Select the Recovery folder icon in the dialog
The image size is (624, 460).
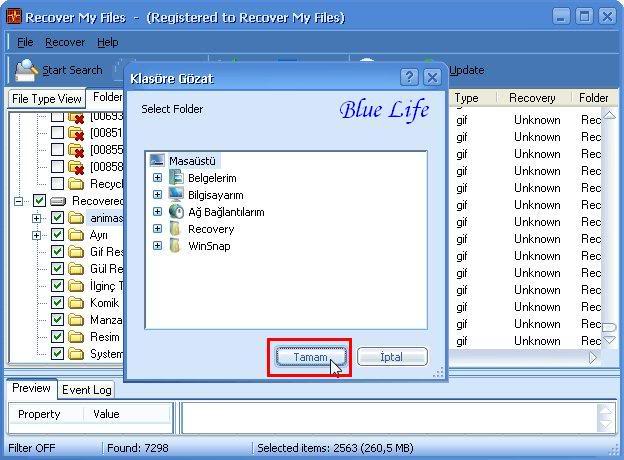175,229
